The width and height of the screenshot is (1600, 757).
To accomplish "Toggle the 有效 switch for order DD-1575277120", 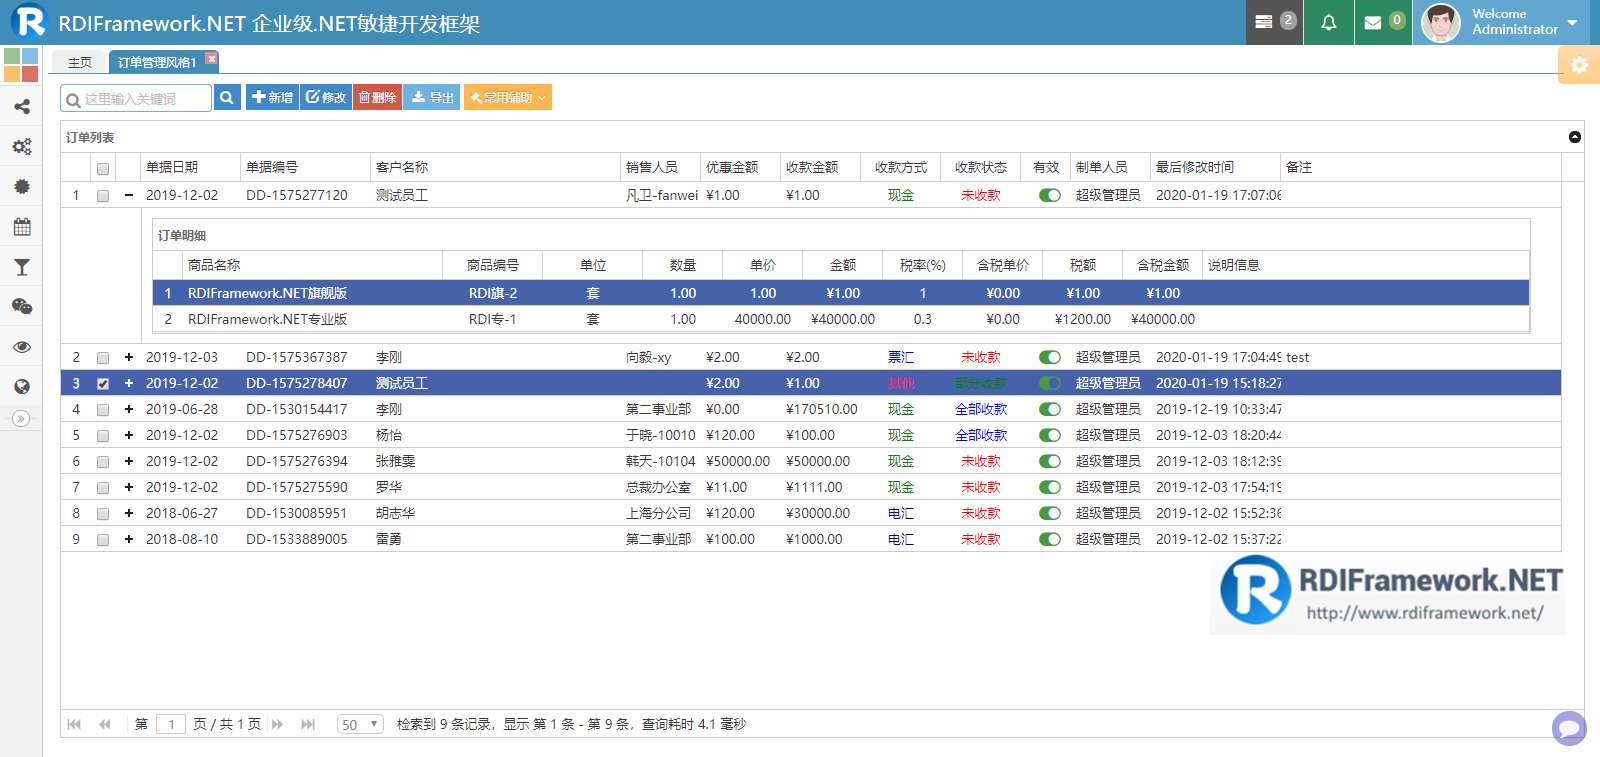I will (1049, 195).
